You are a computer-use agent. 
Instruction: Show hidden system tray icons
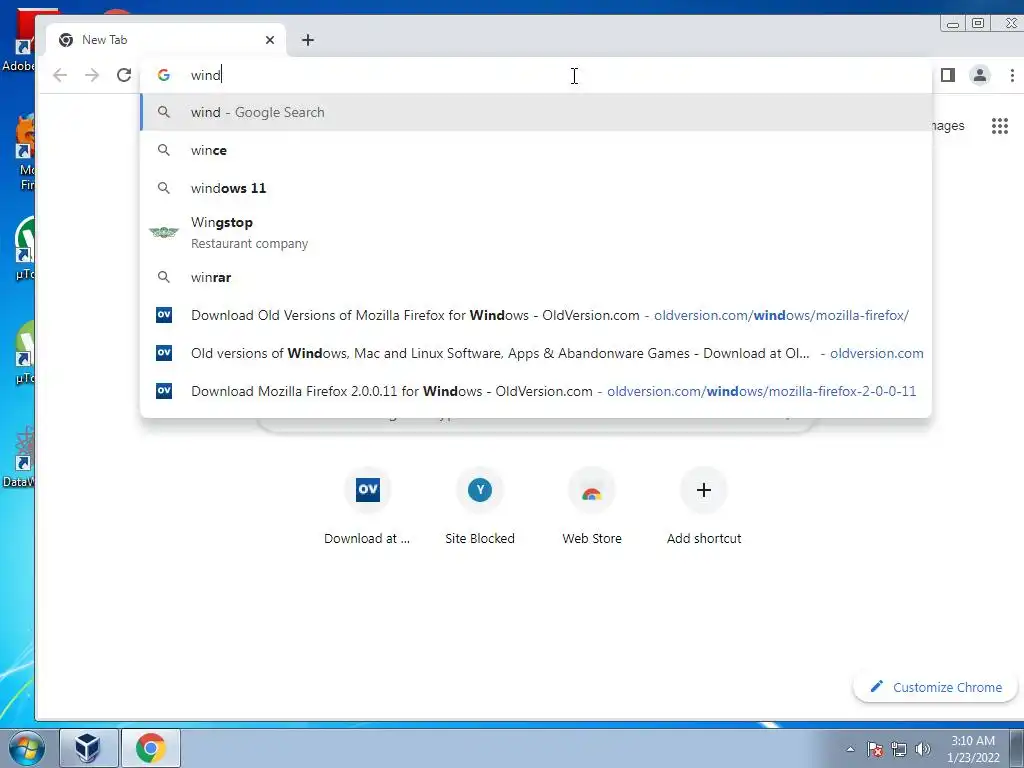[x=850, y=749]
